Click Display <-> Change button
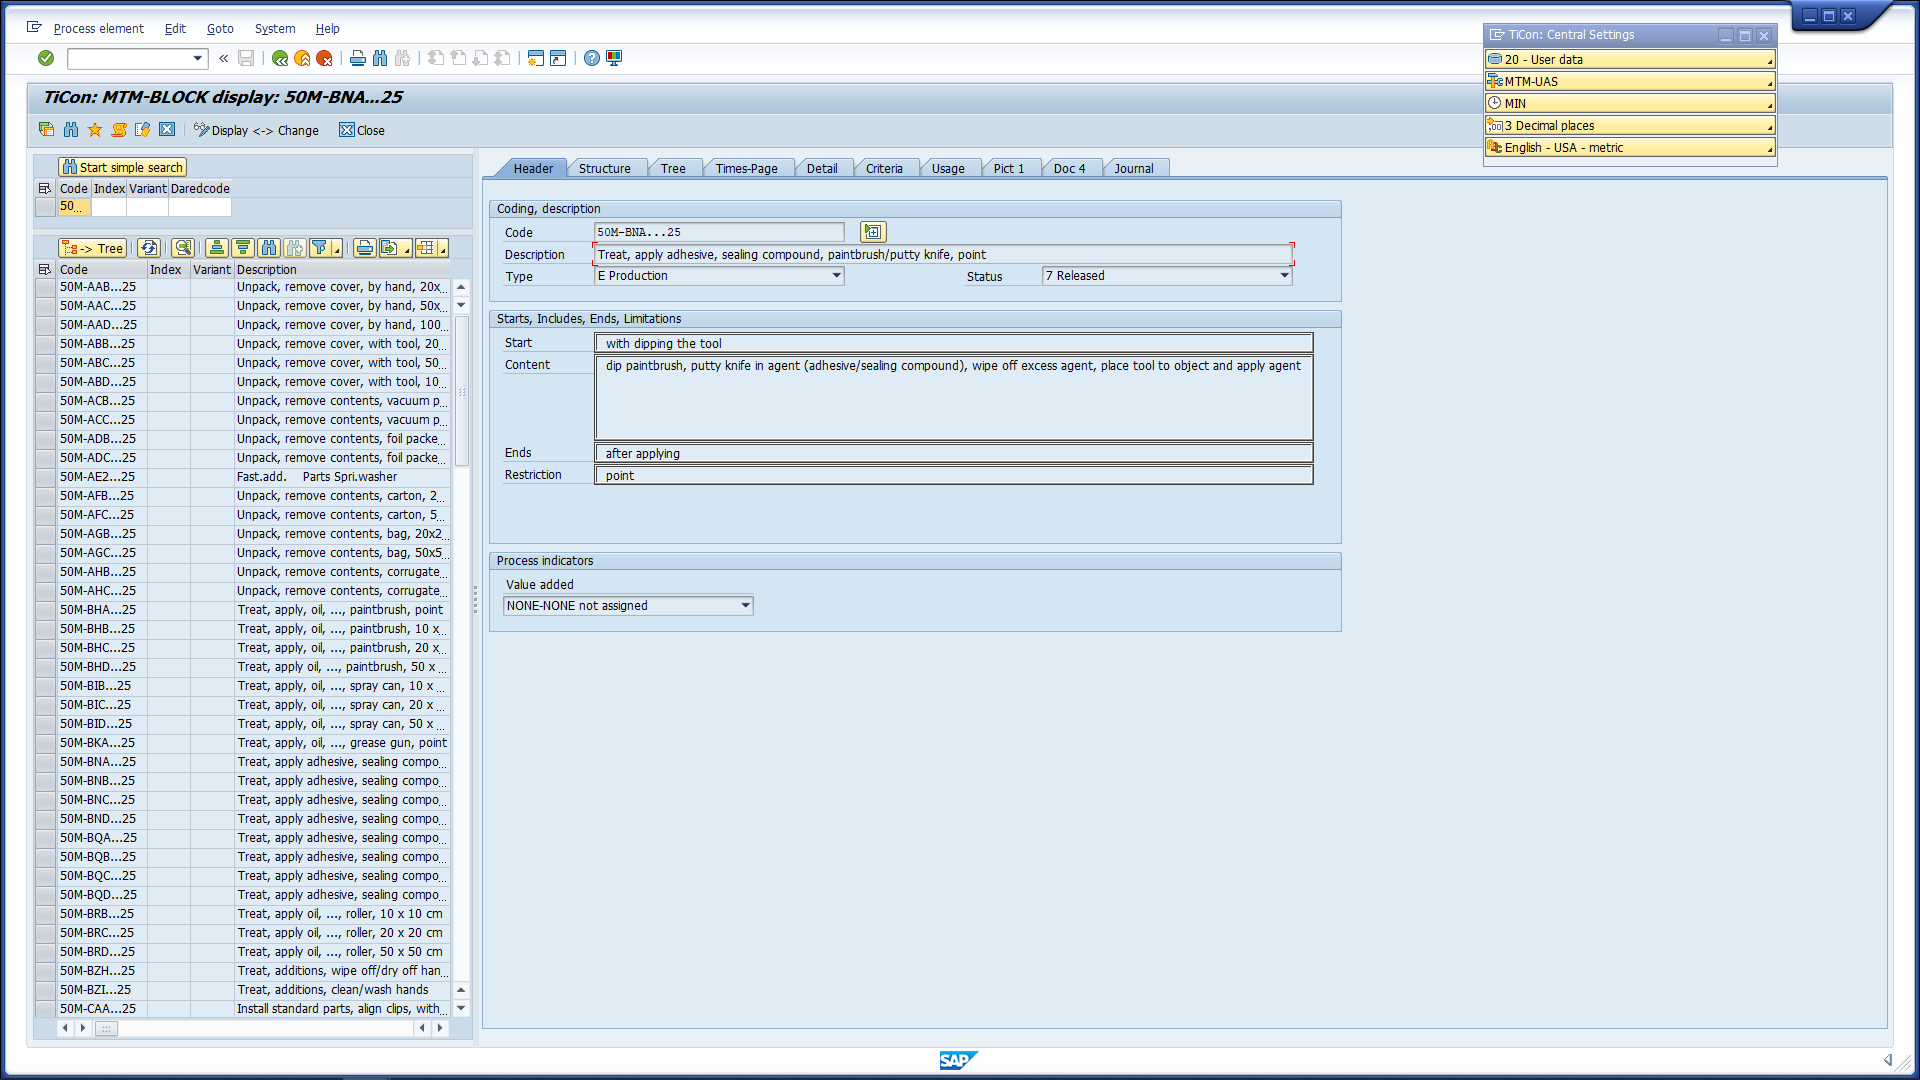The height and width of the screenshot is (1080, 1920). click(x=256, y=131)
